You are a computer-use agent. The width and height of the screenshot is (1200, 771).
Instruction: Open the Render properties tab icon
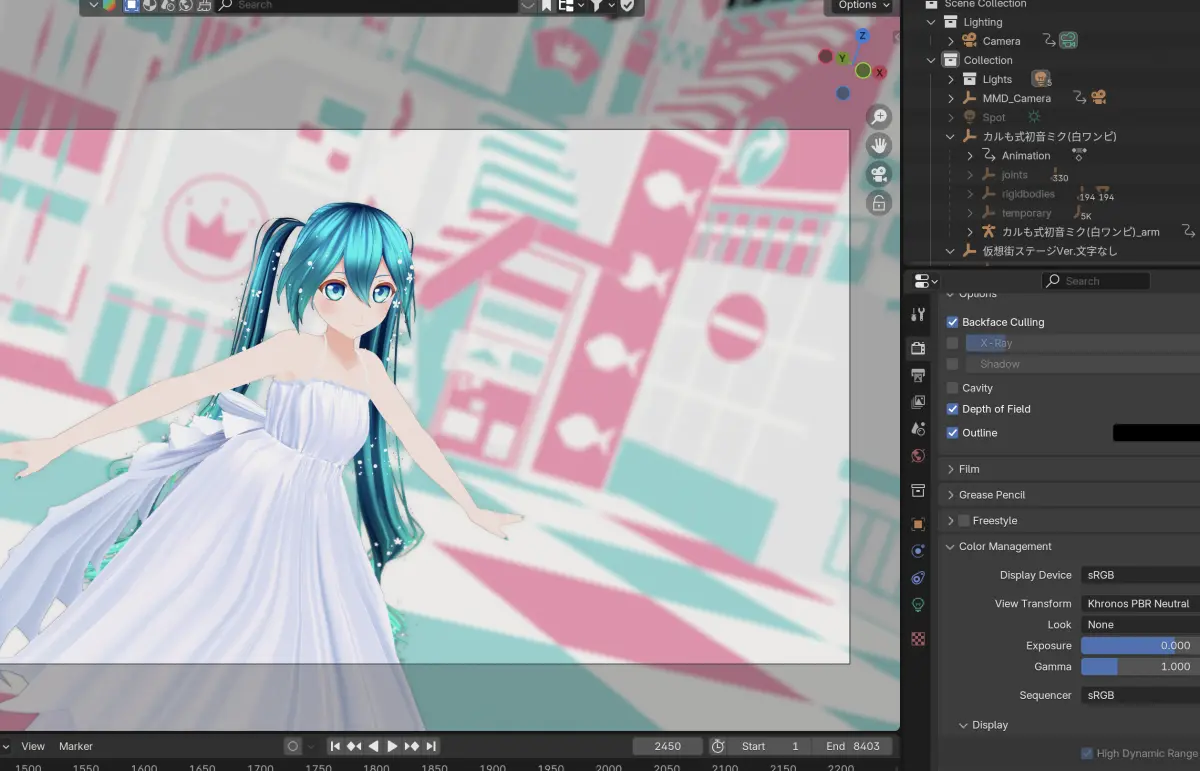[918, 348]
